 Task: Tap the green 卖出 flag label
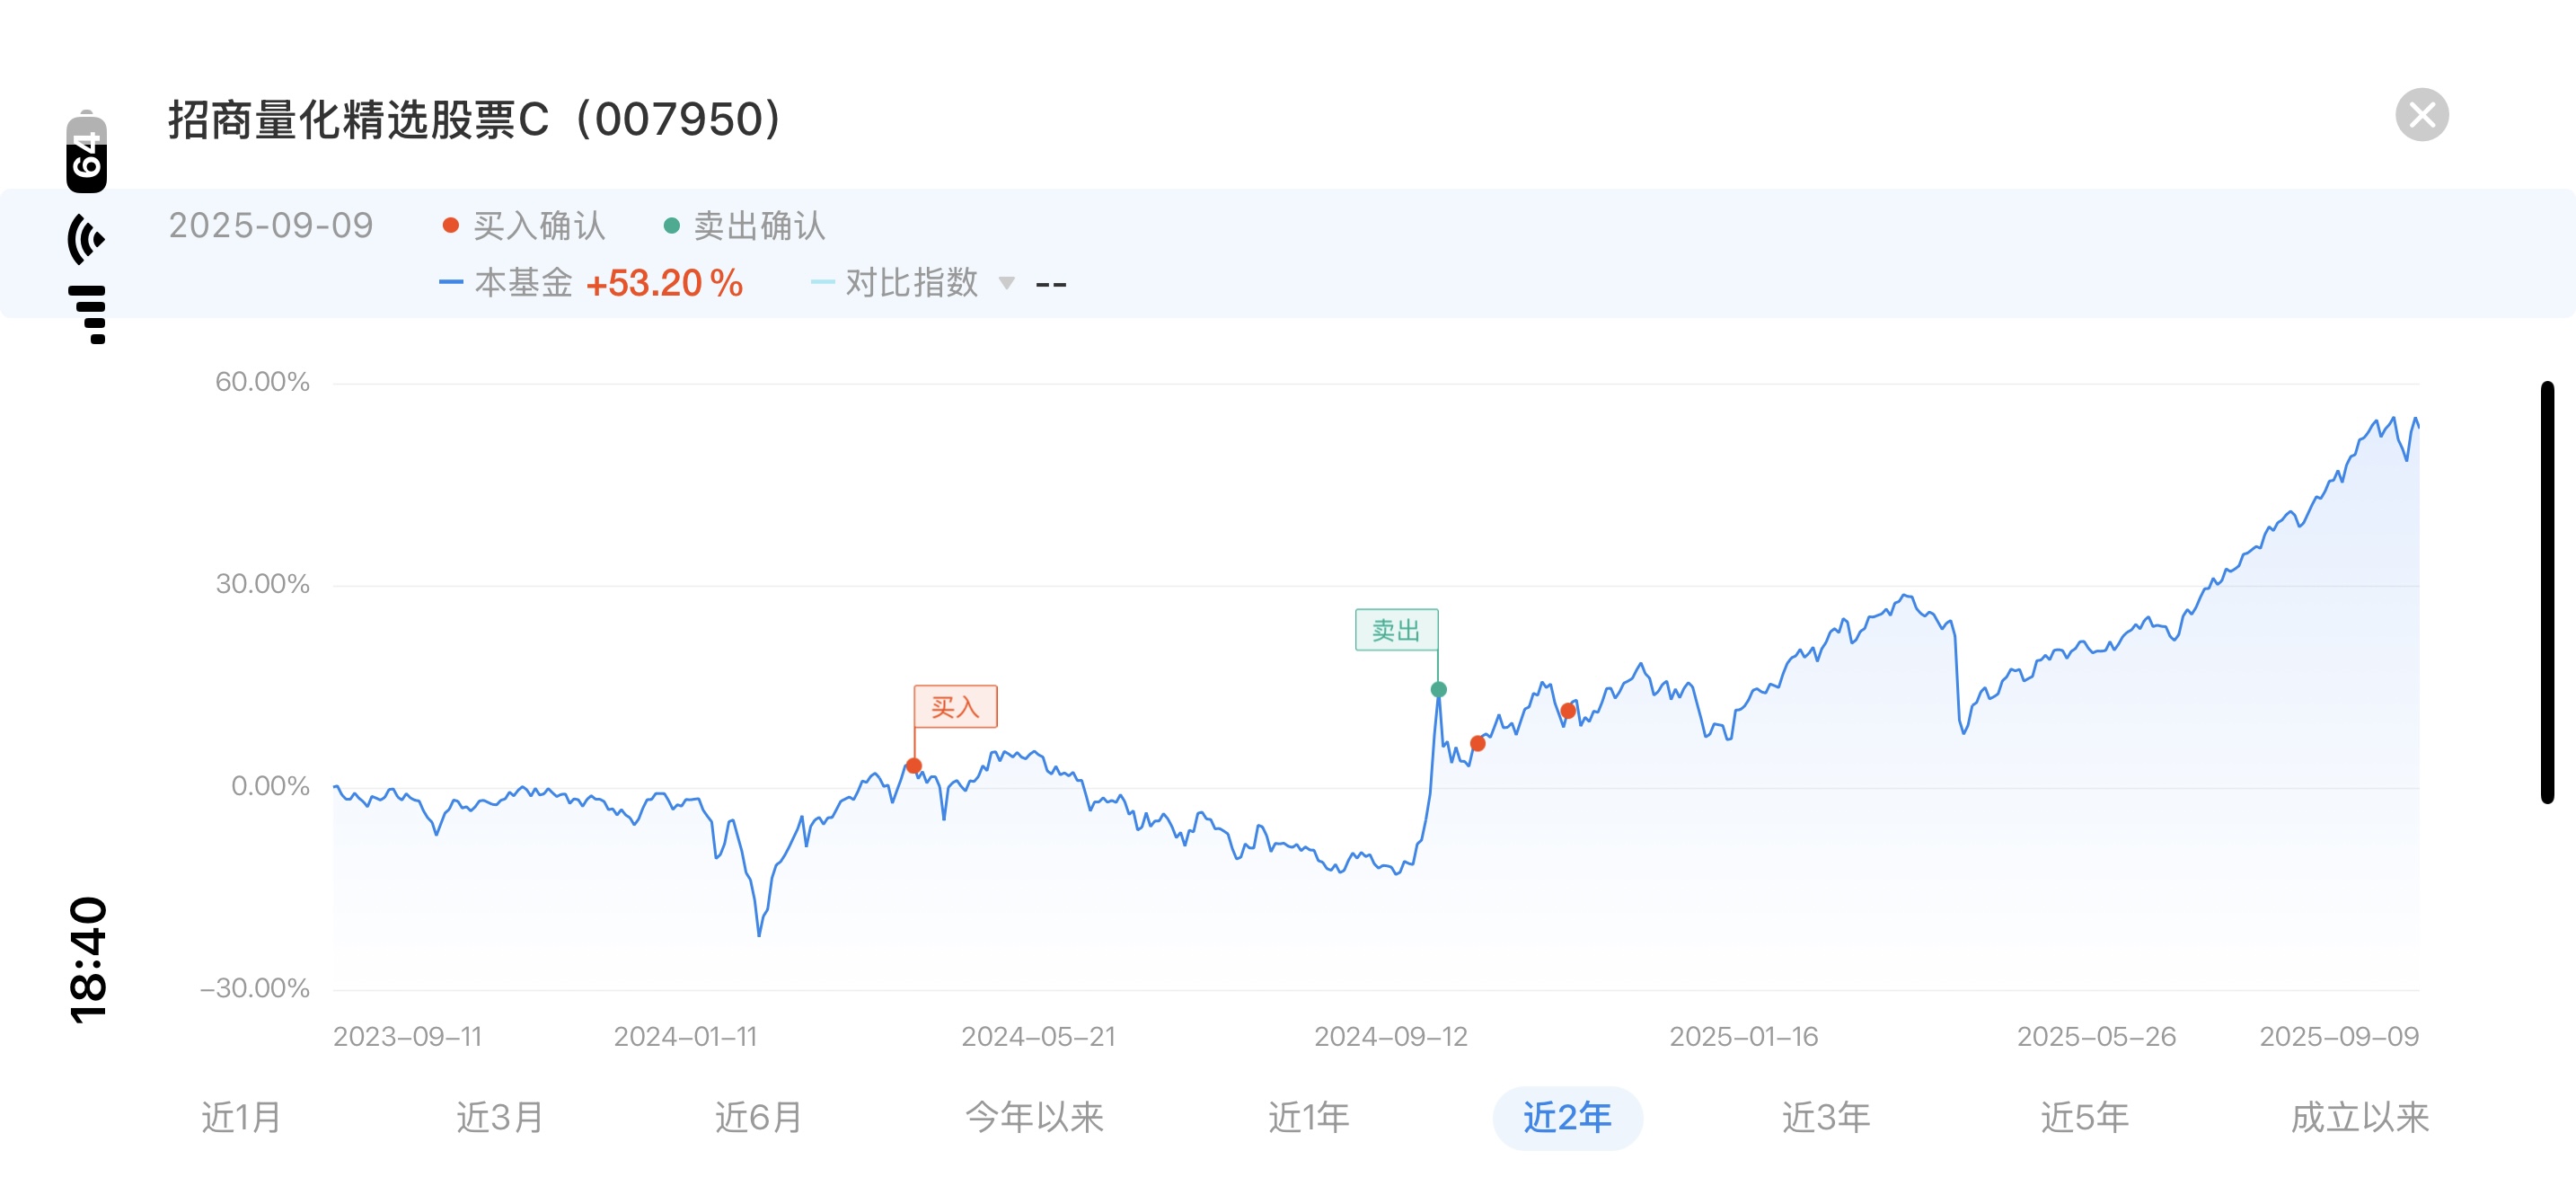tap(1396, 630)
